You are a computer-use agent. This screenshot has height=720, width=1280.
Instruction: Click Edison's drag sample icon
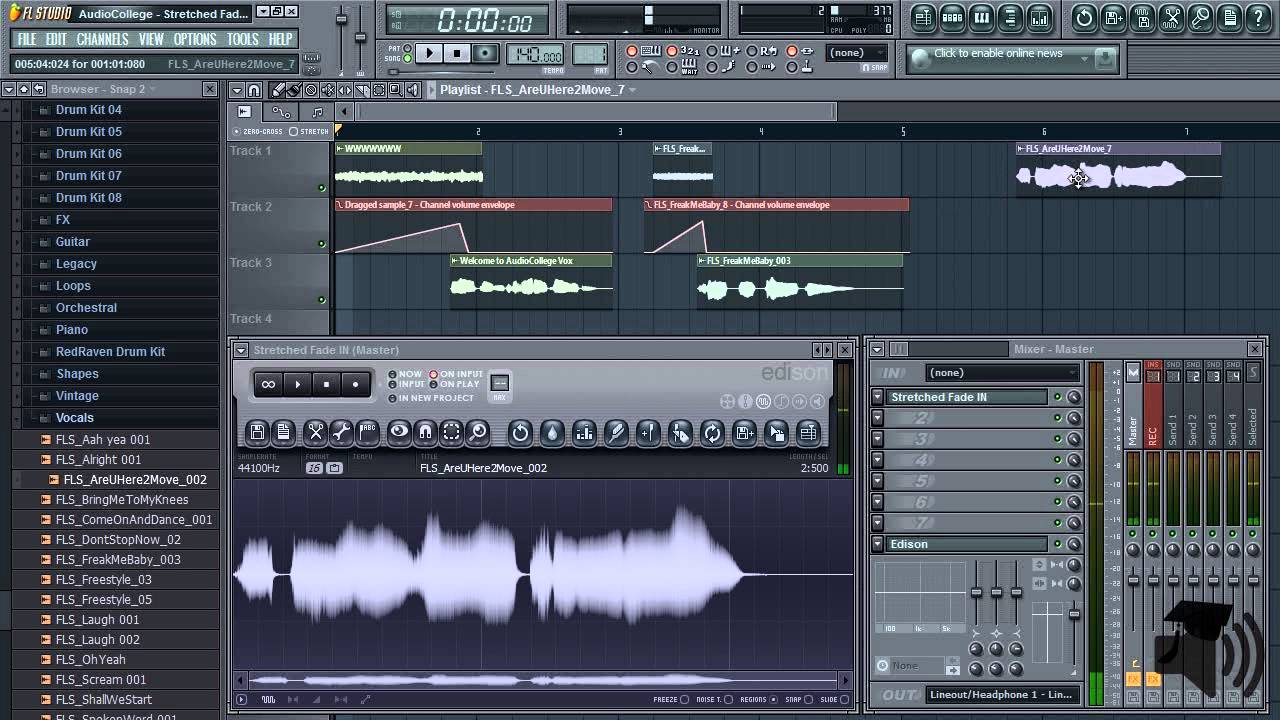tap(776, 432)
